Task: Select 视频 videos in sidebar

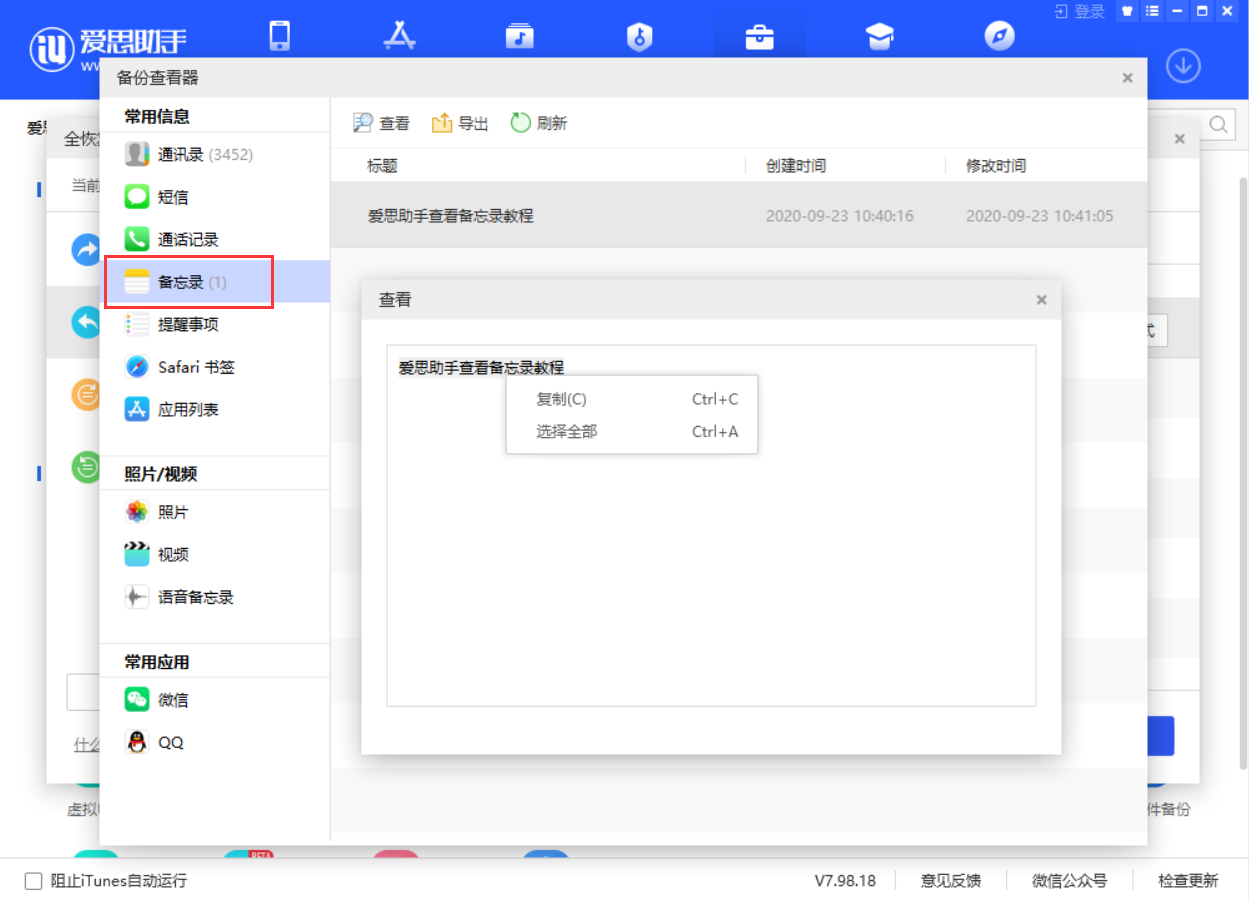Action: coord(215,554)
